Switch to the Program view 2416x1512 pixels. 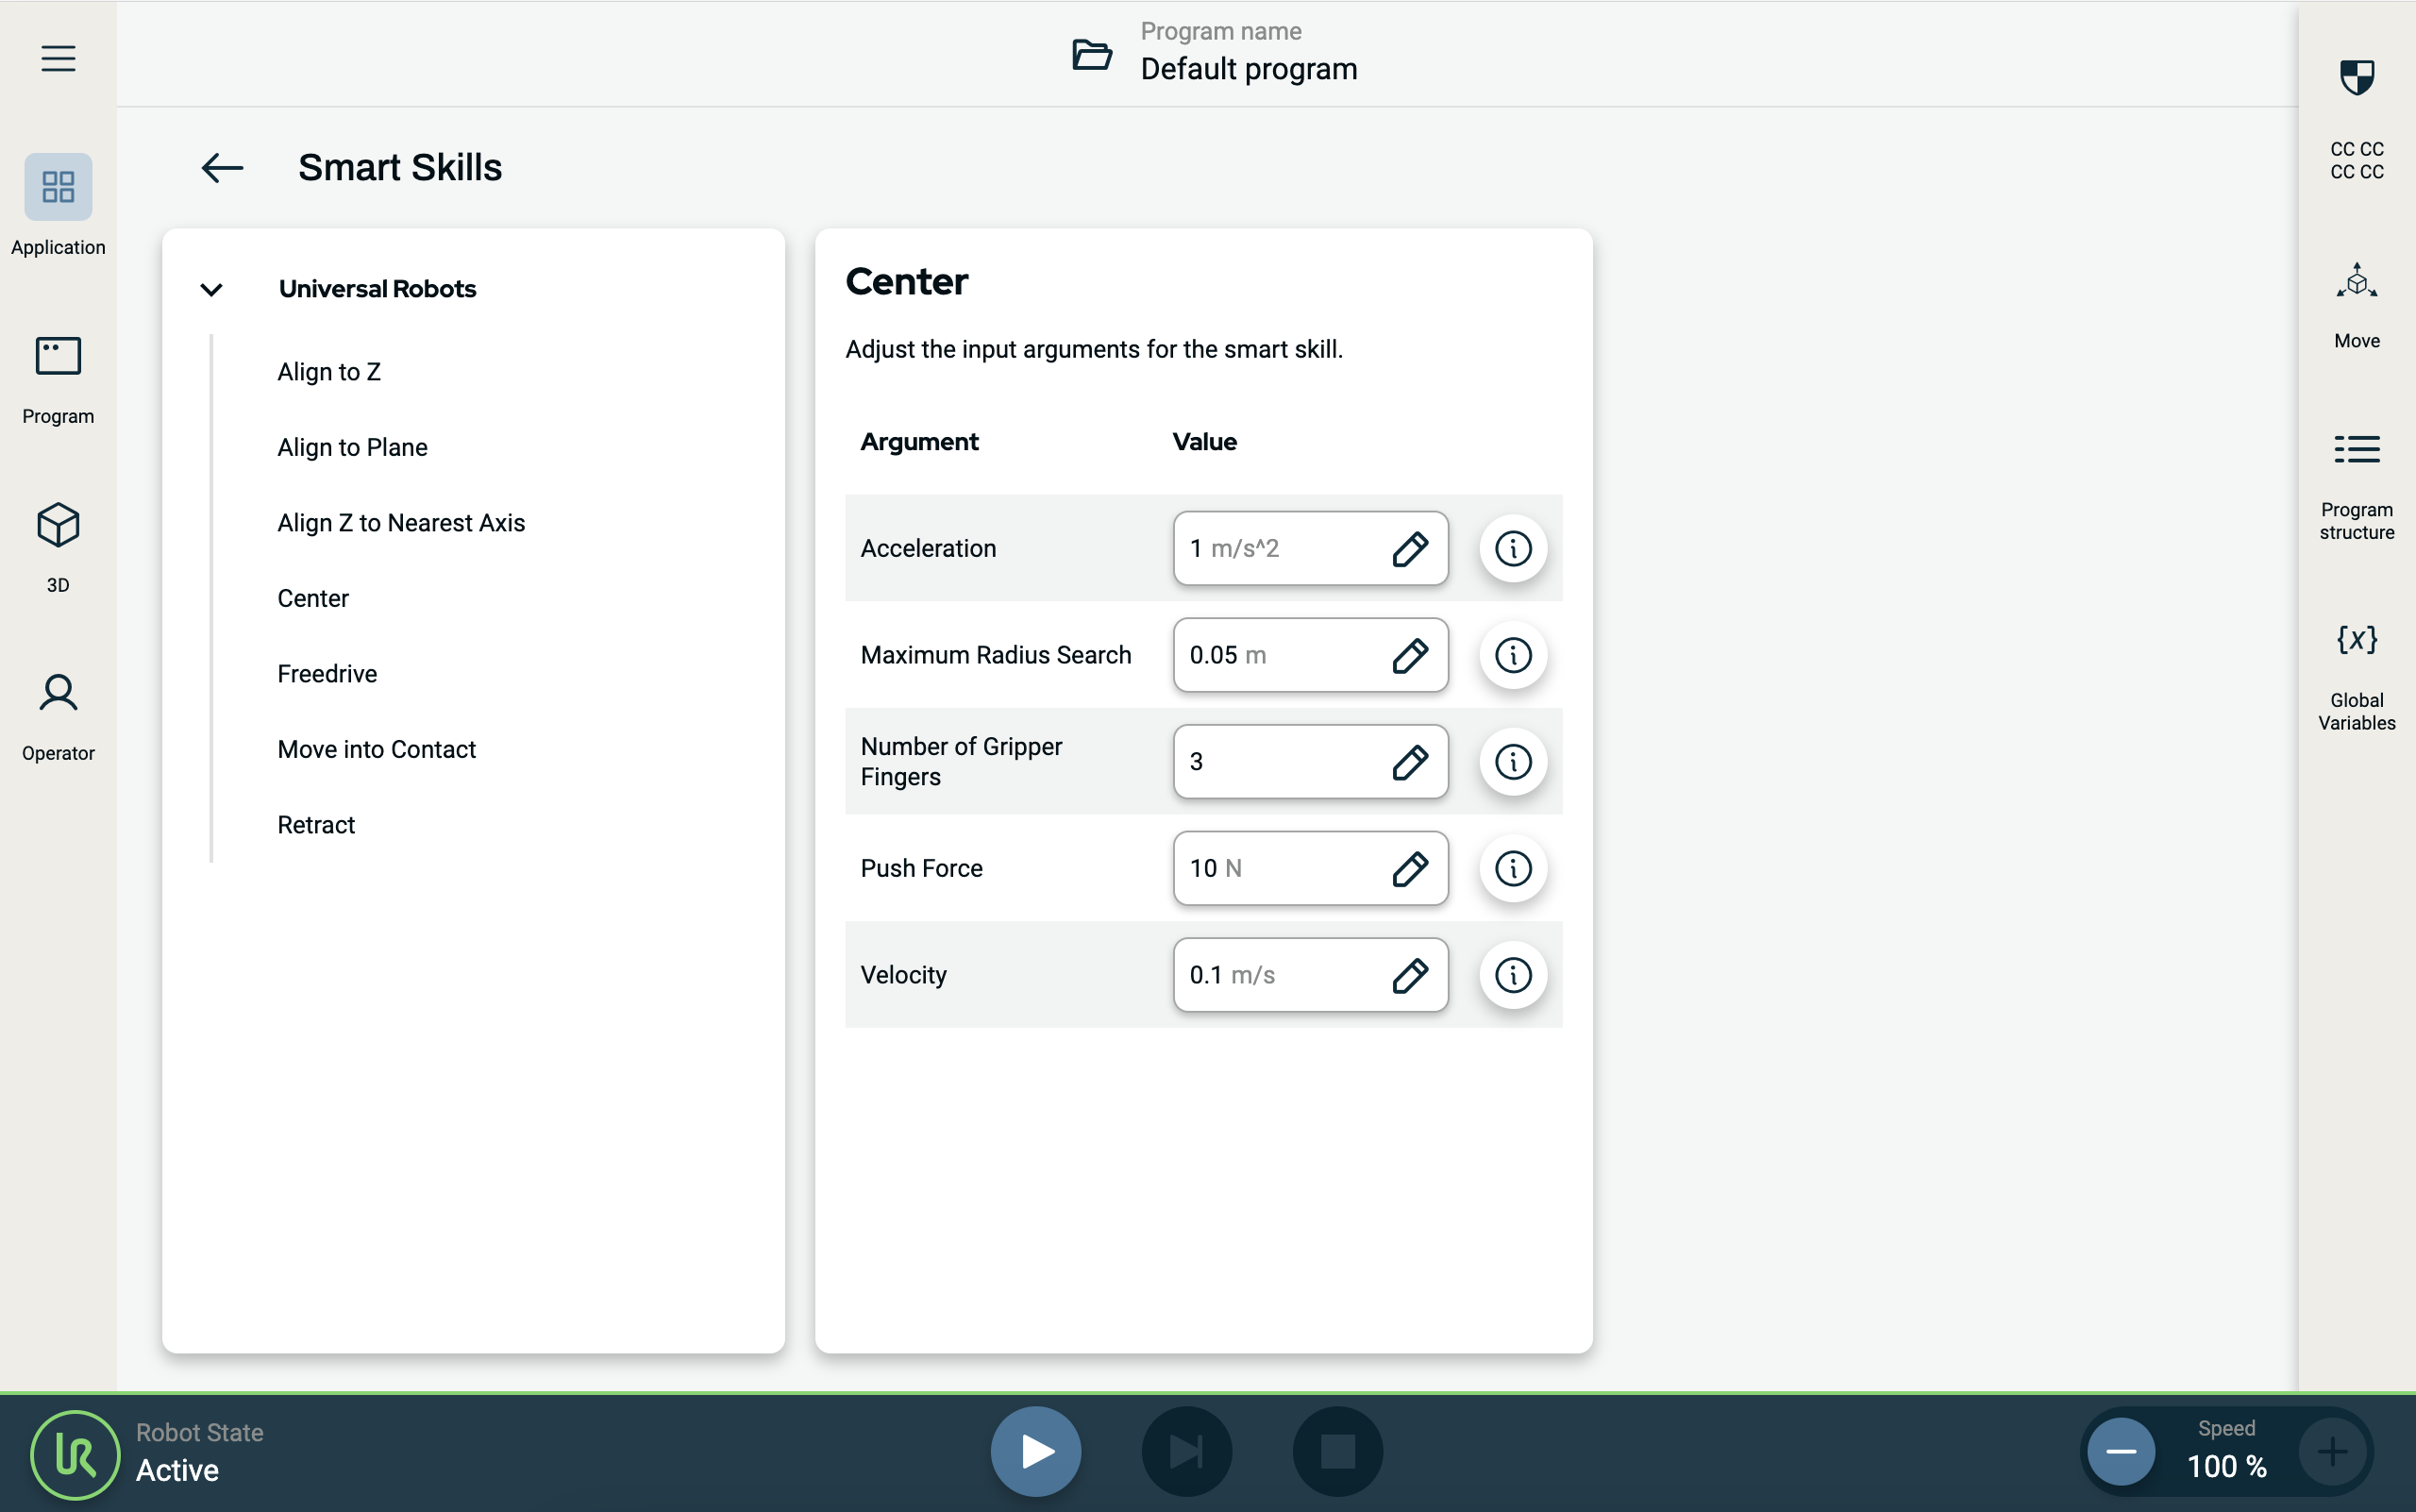(x=58, y=357)
